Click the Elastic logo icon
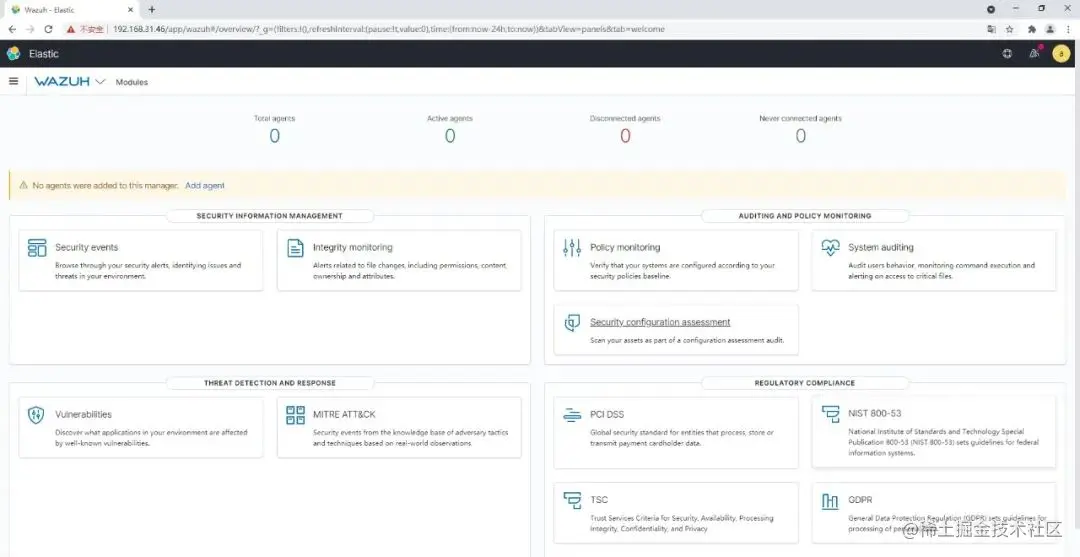 (14, 54)
